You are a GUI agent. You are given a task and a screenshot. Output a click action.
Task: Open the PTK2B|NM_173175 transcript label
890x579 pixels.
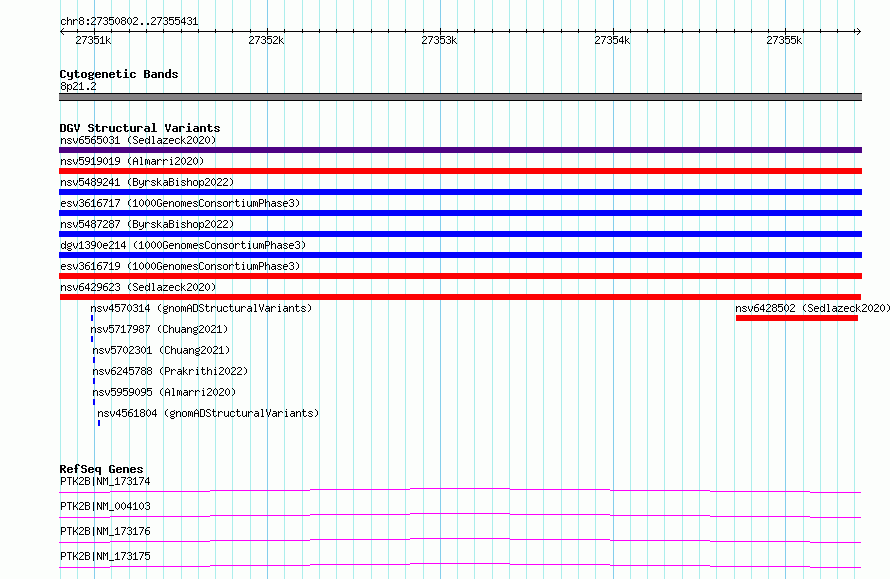(105, 556)
